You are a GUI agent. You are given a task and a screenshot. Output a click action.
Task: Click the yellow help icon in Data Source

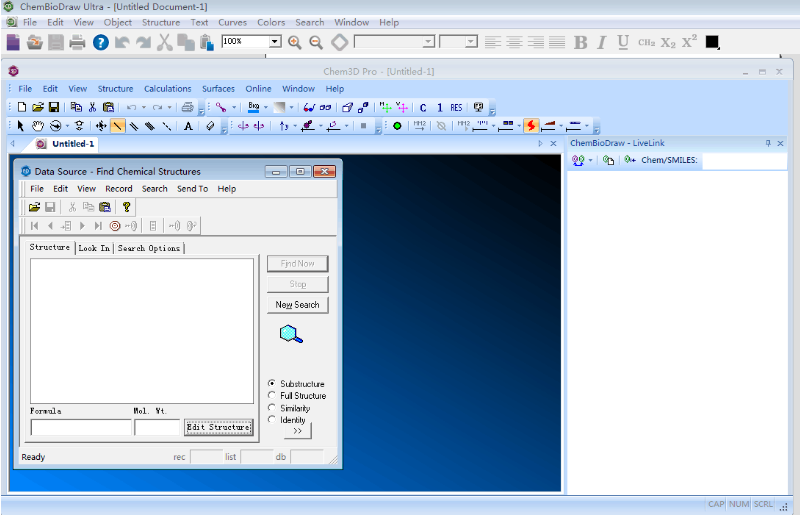(x=126, y=207)
